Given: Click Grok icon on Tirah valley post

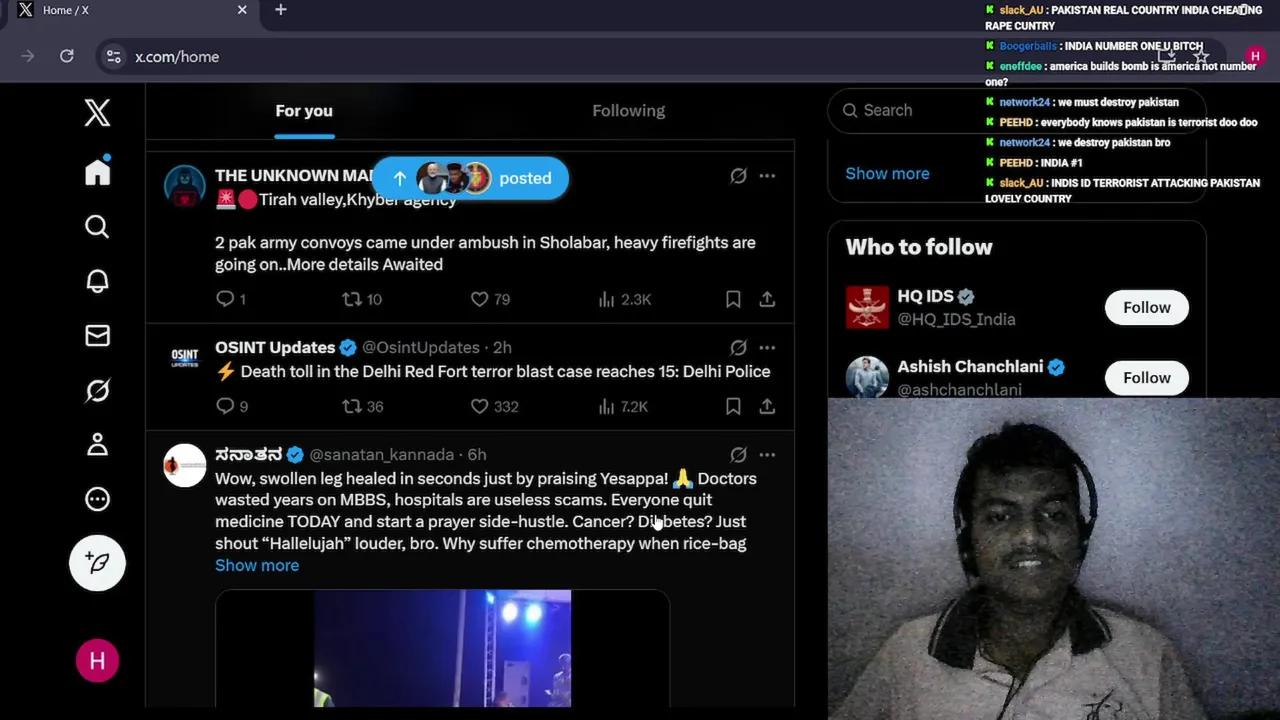Looking at the screenshot, I should tap(738, 175).
